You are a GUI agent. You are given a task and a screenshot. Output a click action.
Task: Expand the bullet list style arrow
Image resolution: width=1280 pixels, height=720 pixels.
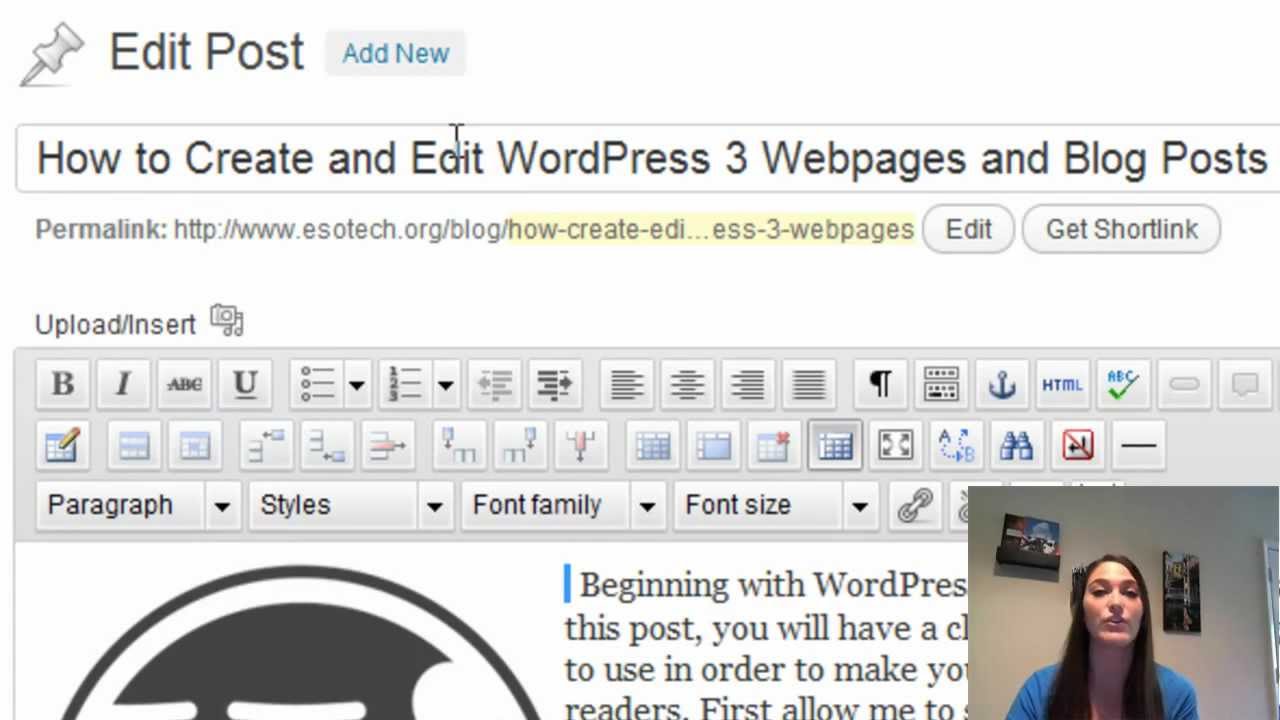pyautogui.click(x=357, y=385)
